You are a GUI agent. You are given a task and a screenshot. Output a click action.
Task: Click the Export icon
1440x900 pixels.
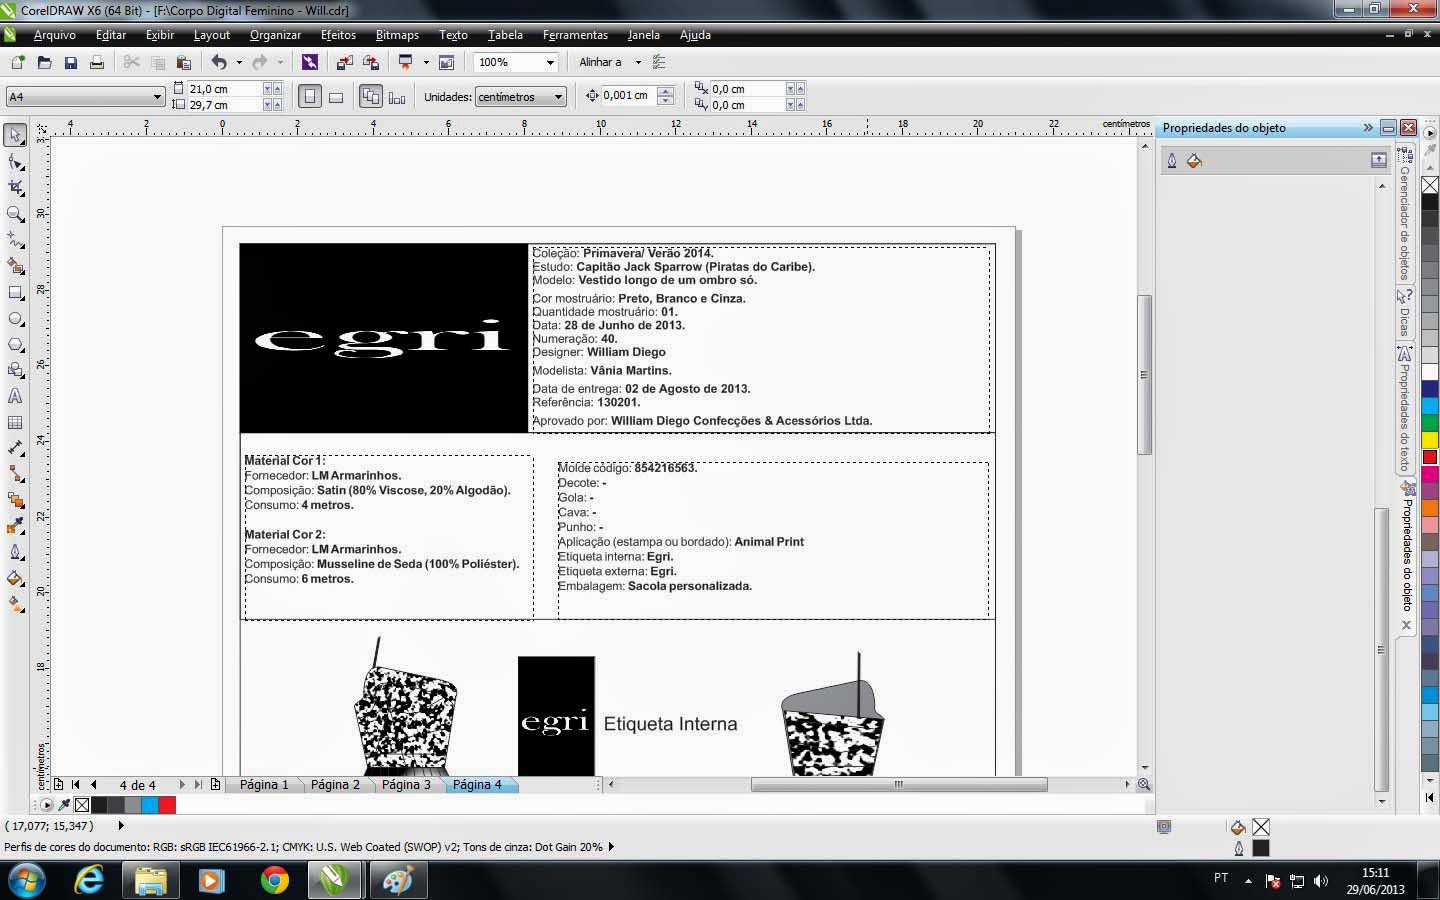[x=370, y=62]
